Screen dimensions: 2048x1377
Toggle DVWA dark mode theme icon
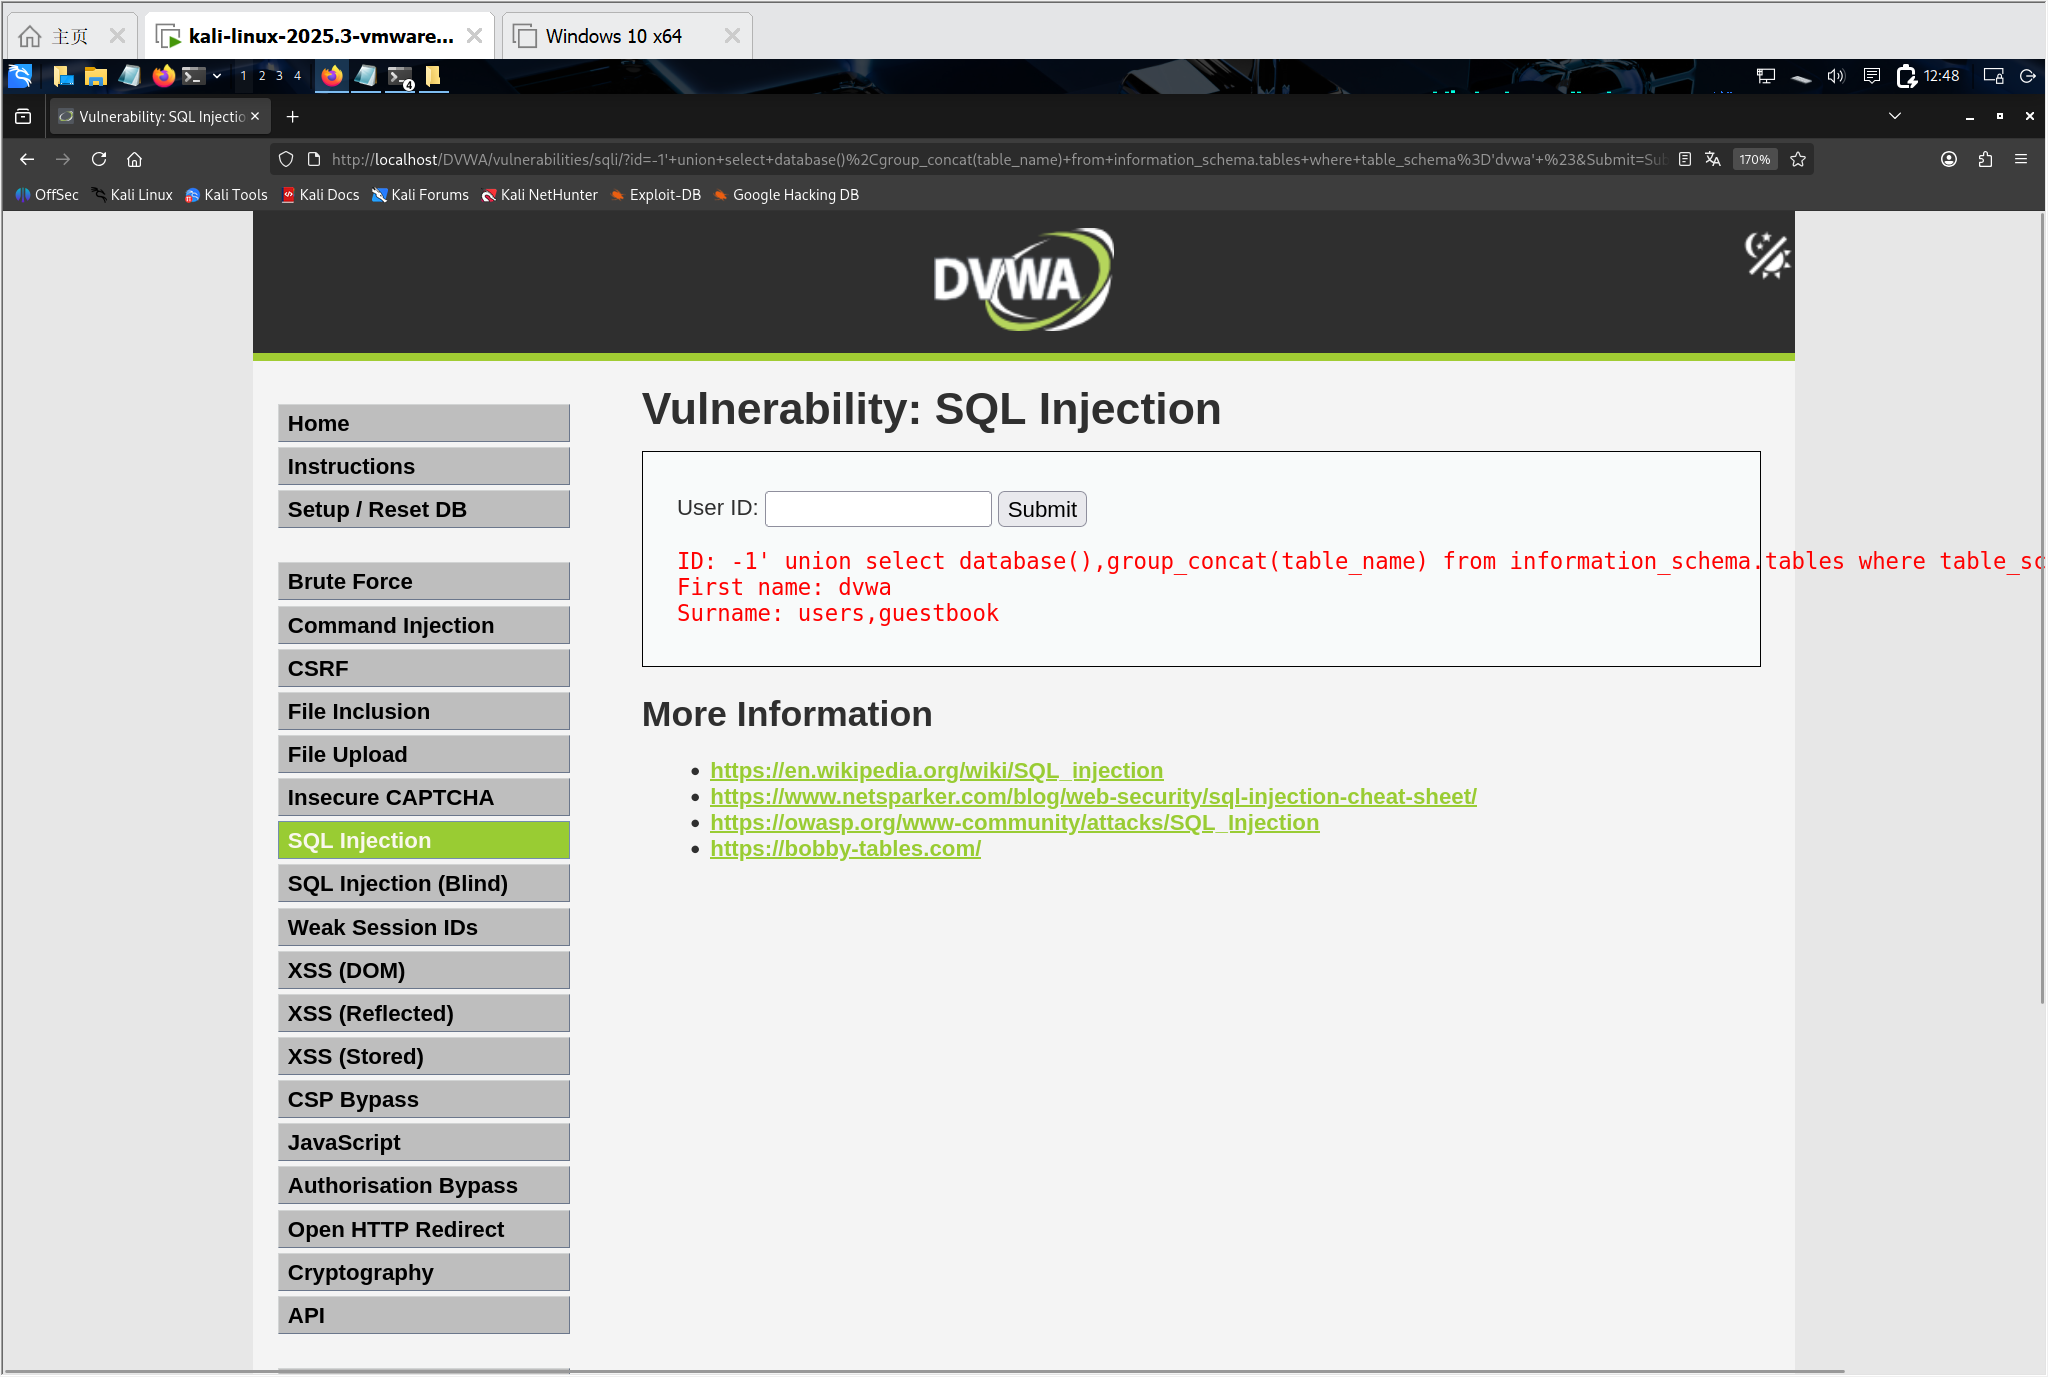click(x=1767, y=255)
